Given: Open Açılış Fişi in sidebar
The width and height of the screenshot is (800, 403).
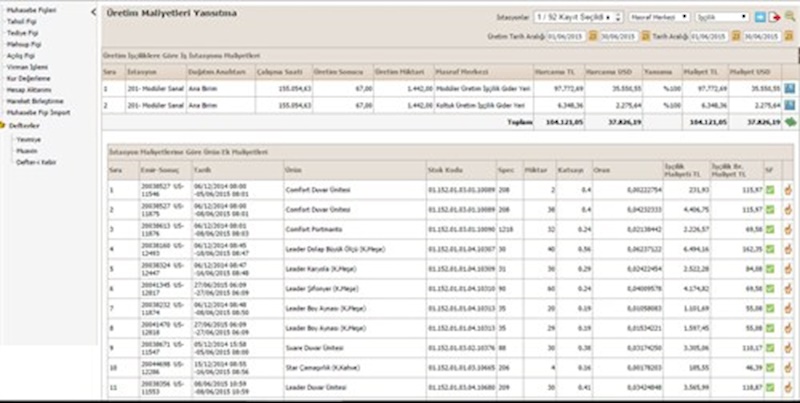Looking at the screenshot, I should (x=20, y=56).
